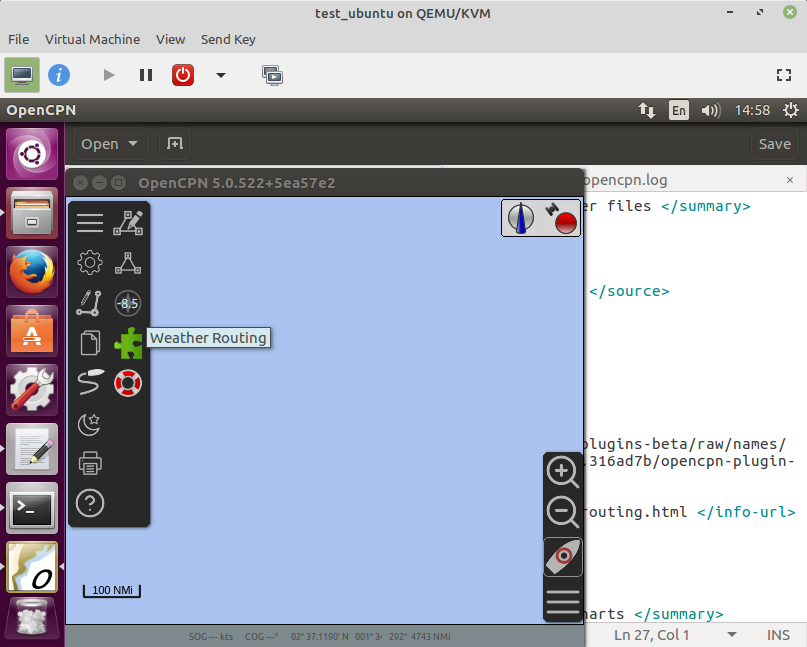Drop a Man Overboard lifebuoy marker

128,383
